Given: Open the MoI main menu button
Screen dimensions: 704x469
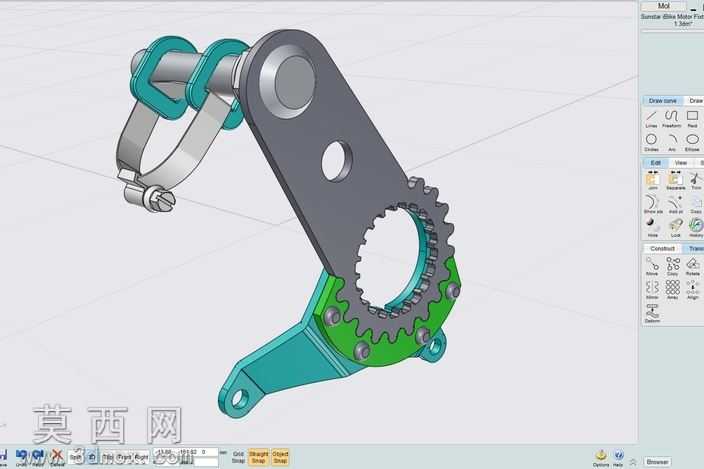Looking at the screenshot, I should (x=664, y=6).
